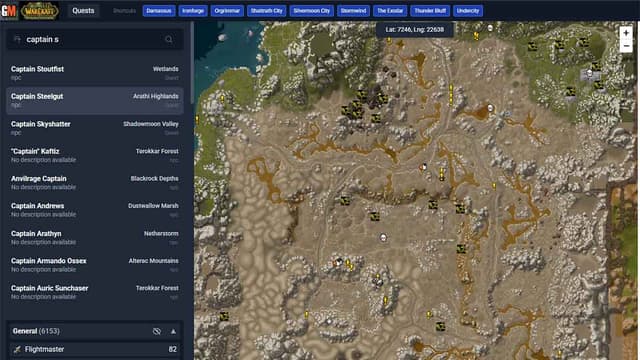Click the skull marker beside the coordinates tooltip
640x360 pixels.
pyautogui.click(x=490, y=28)
